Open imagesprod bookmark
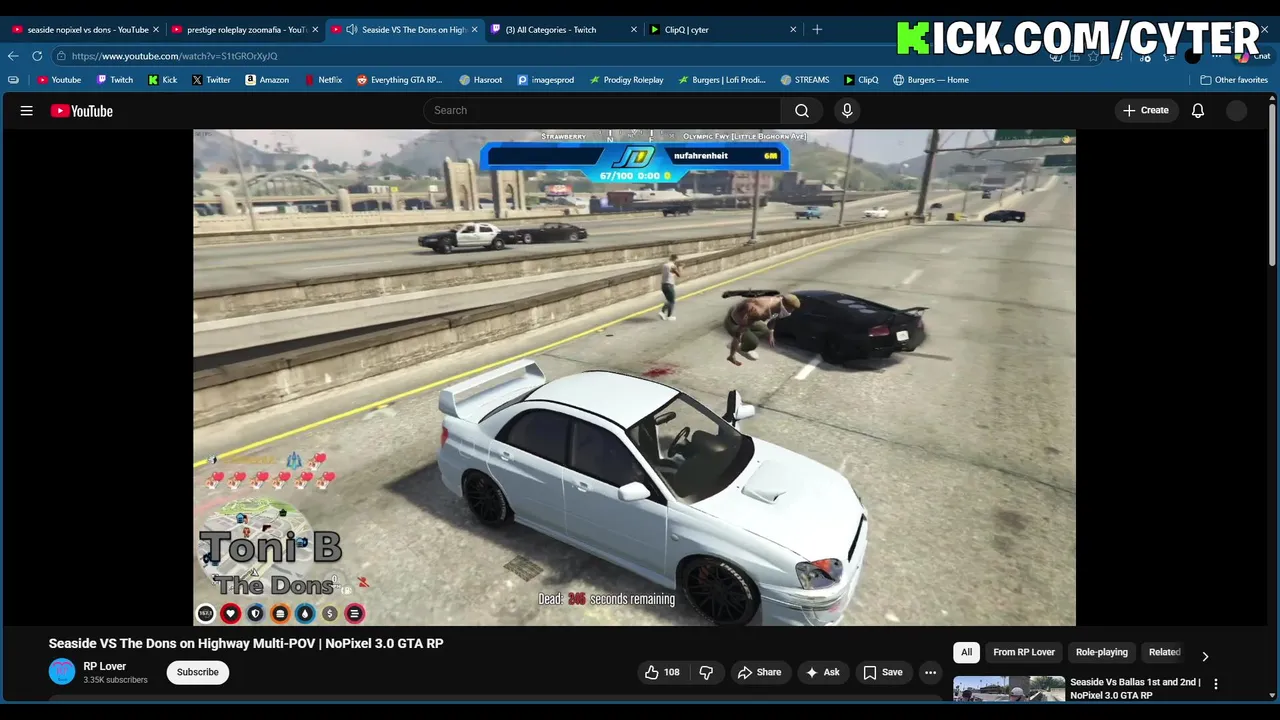Viewport: 1280px width, 720px height. coord(546,80)
